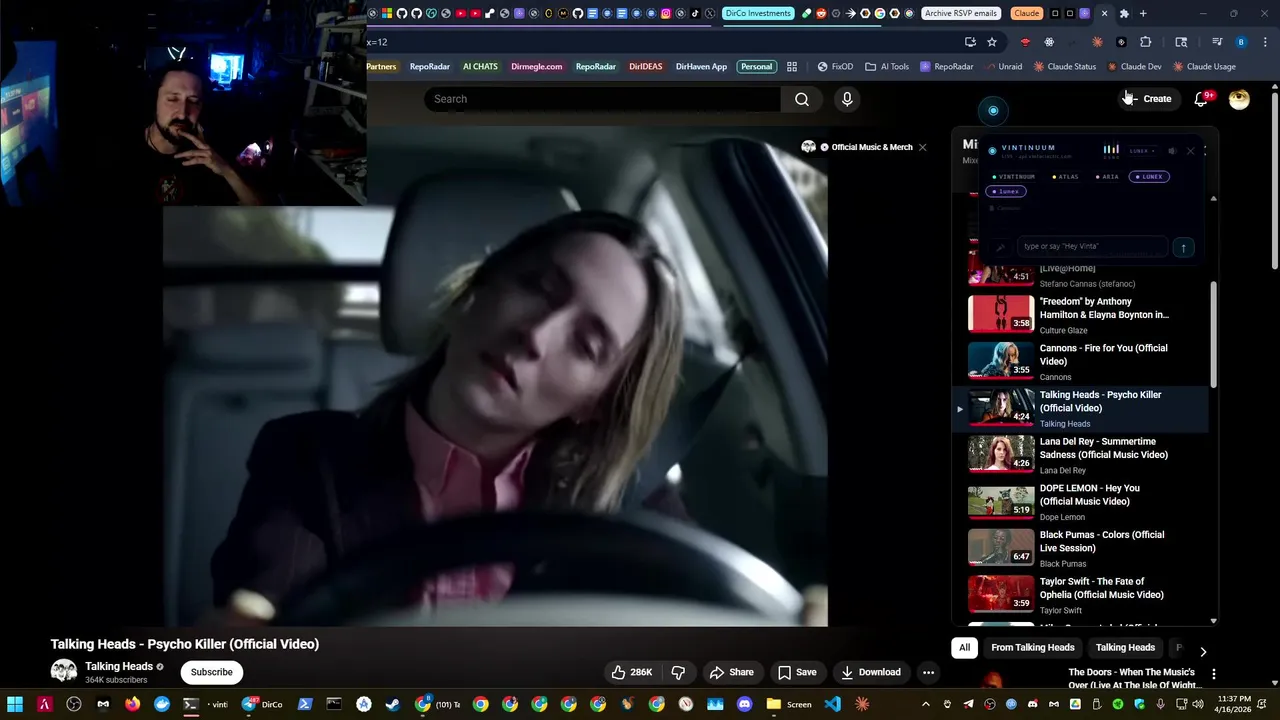Click the Vintinuum microphone icon
The image size is (1280, 720).
click(x=999, y=247)
